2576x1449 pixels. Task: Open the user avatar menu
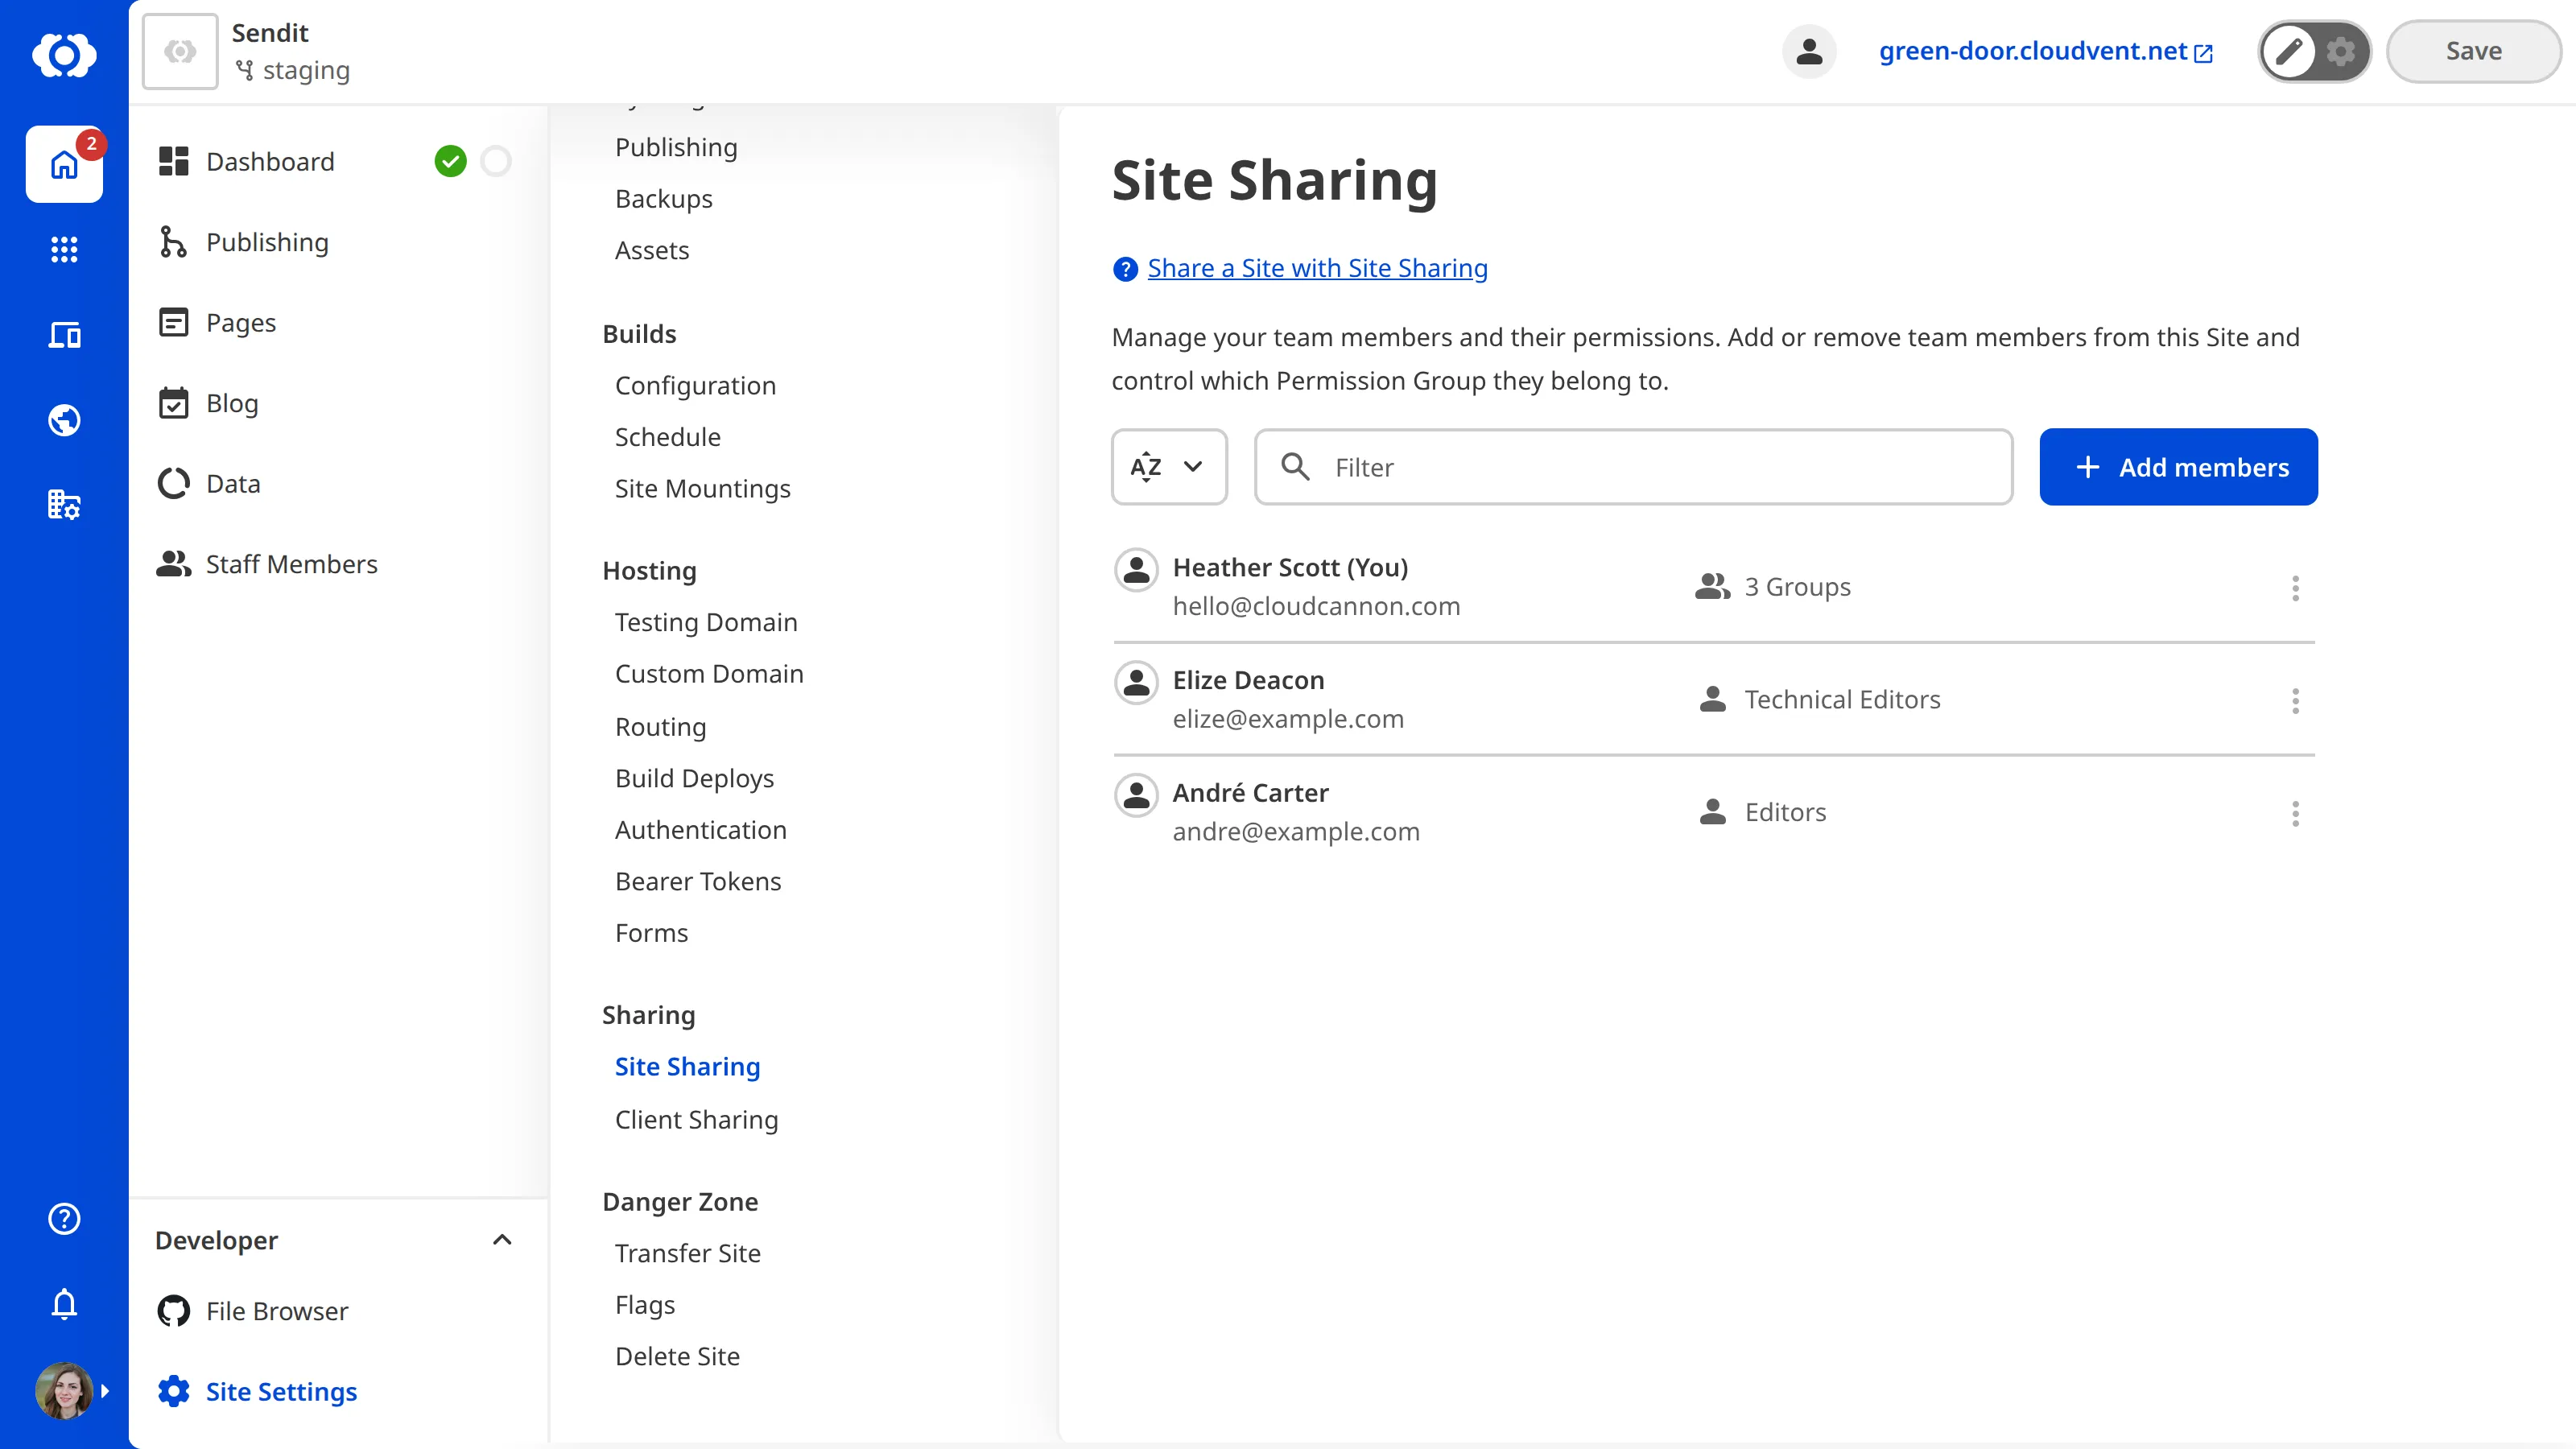(x=64, y=1391)
